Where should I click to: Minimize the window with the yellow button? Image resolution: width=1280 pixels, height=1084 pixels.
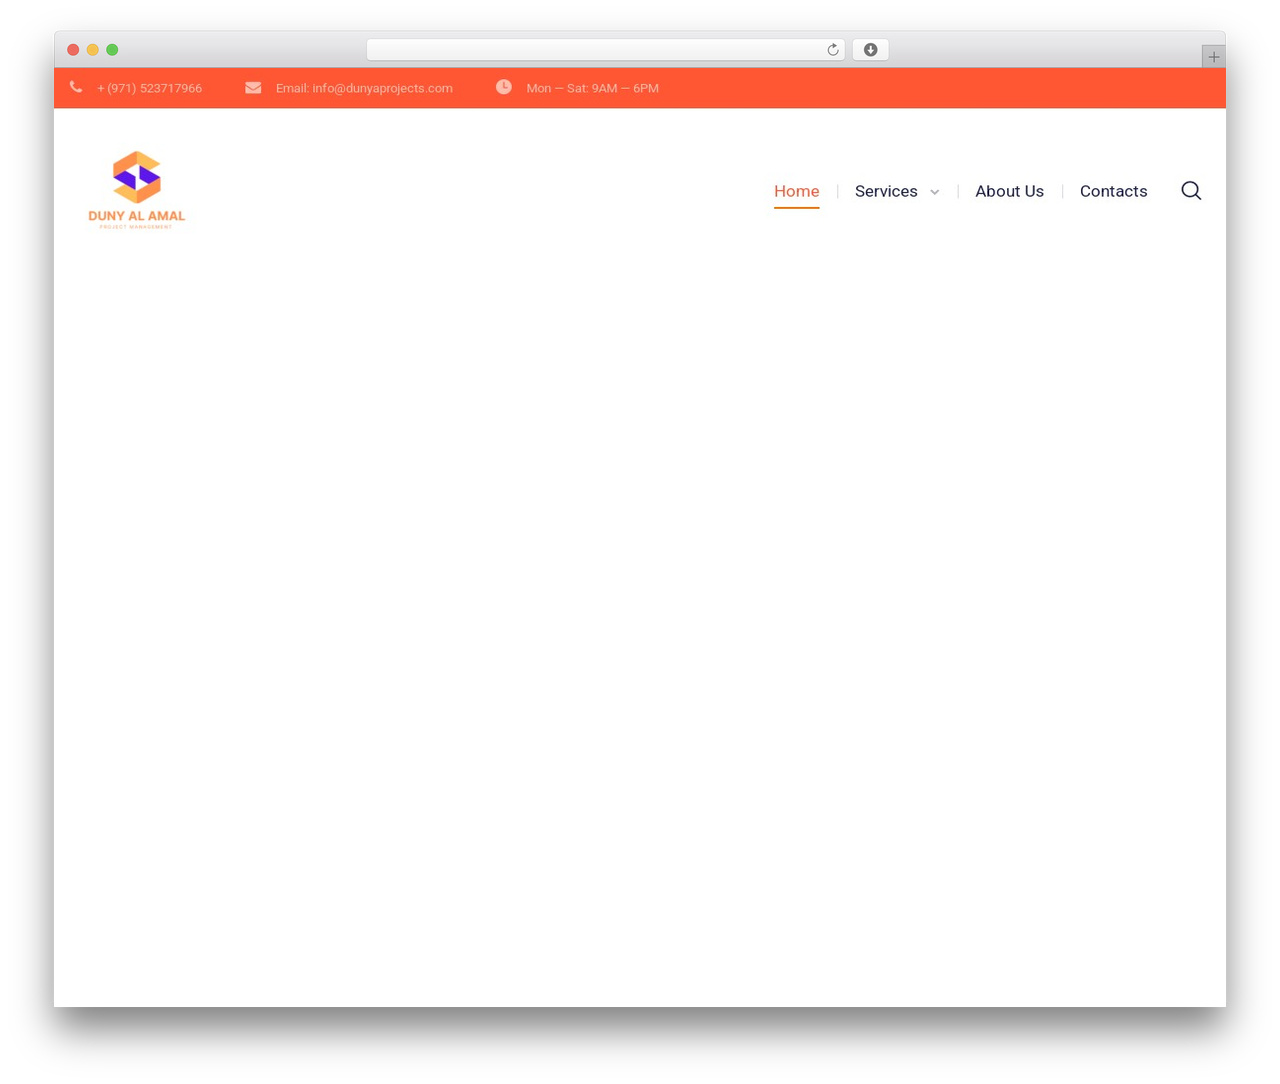tap(93, 50)
